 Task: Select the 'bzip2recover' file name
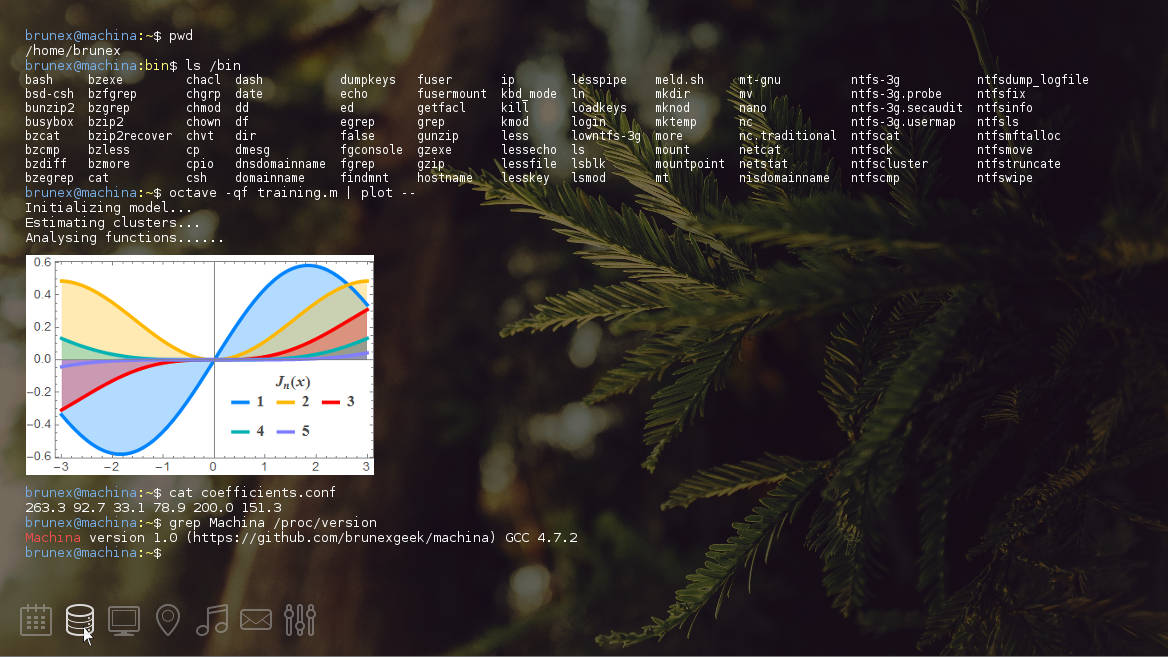point(130,136)
